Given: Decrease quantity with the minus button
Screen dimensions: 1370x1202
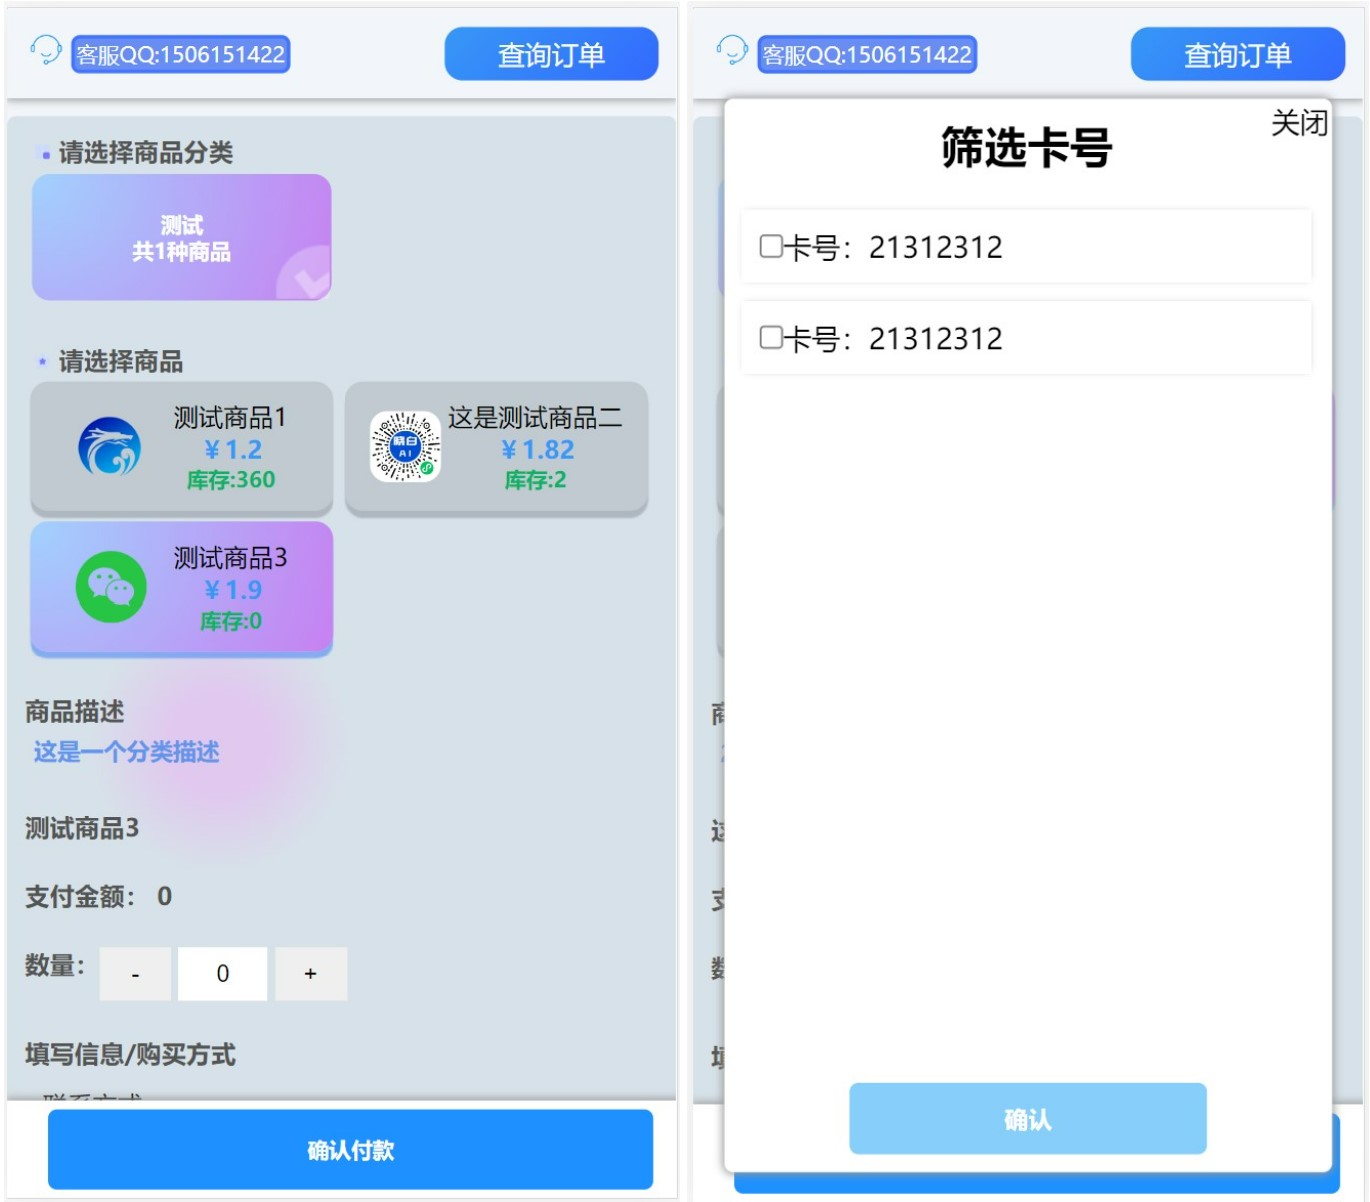Looking at the screenshot, I should pyautogui.click(x=135, y=974).
